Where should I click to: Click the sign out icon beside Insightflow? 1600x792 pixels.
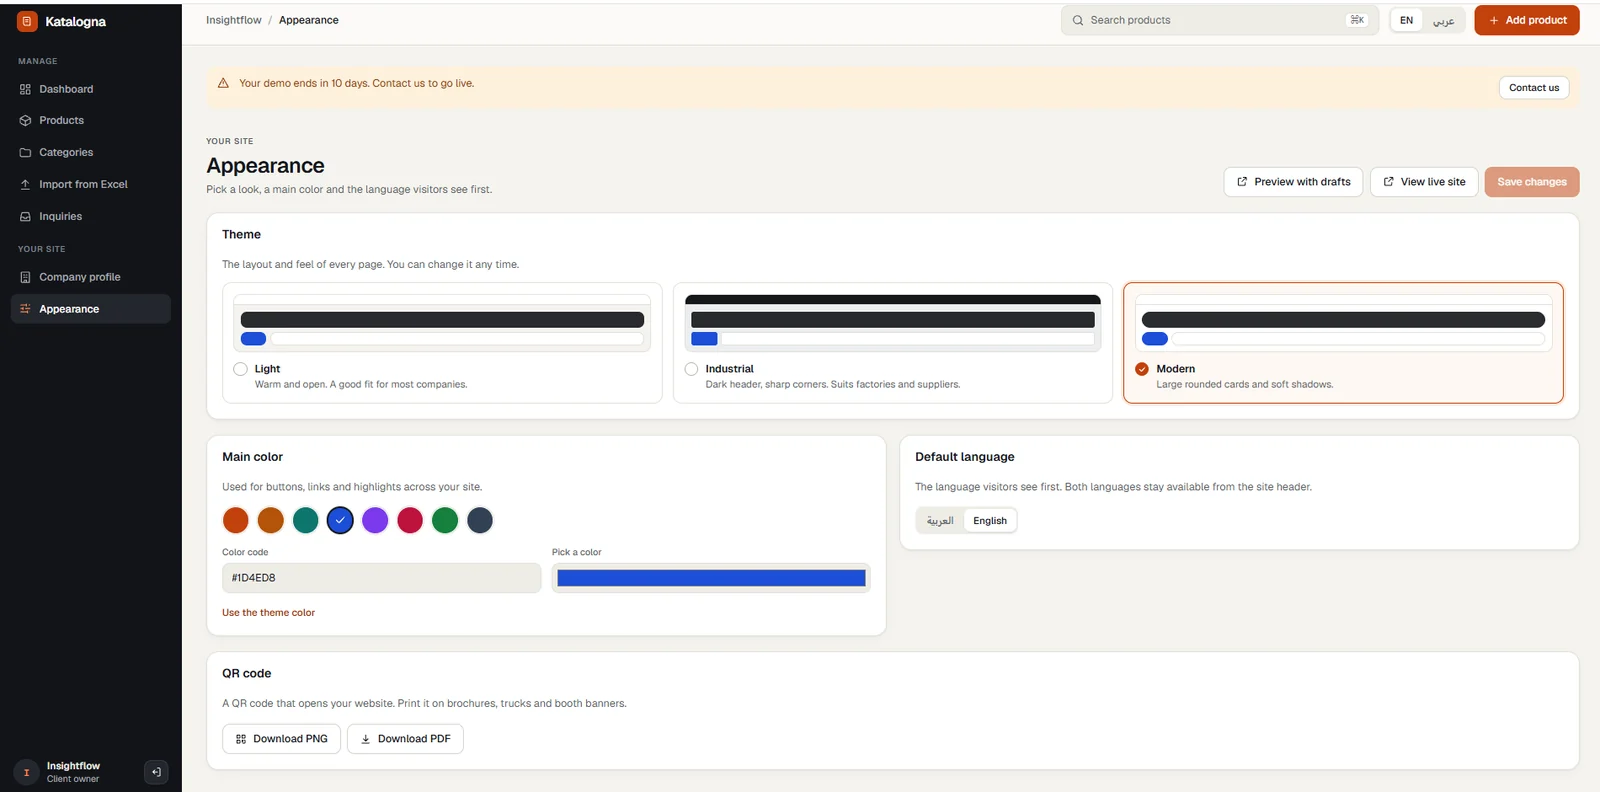(x=156, y=772)
